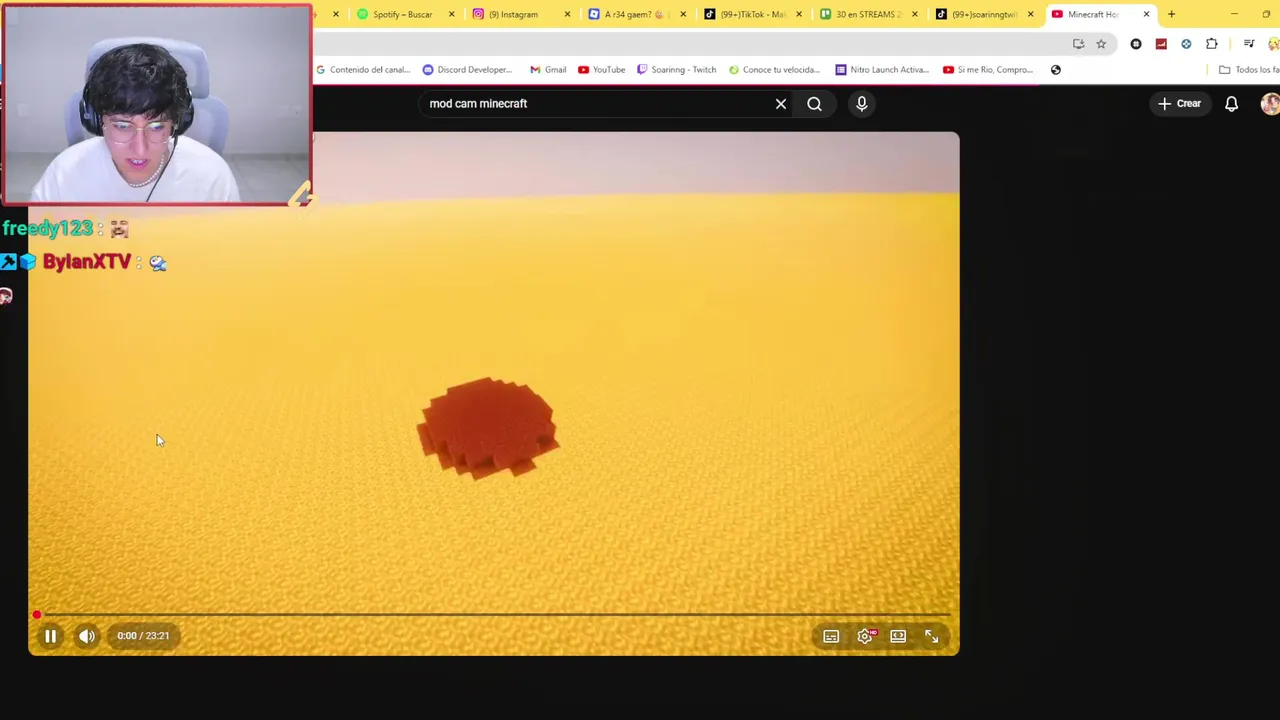Open Chrome profile avatar

click(x=1274, y=44)
